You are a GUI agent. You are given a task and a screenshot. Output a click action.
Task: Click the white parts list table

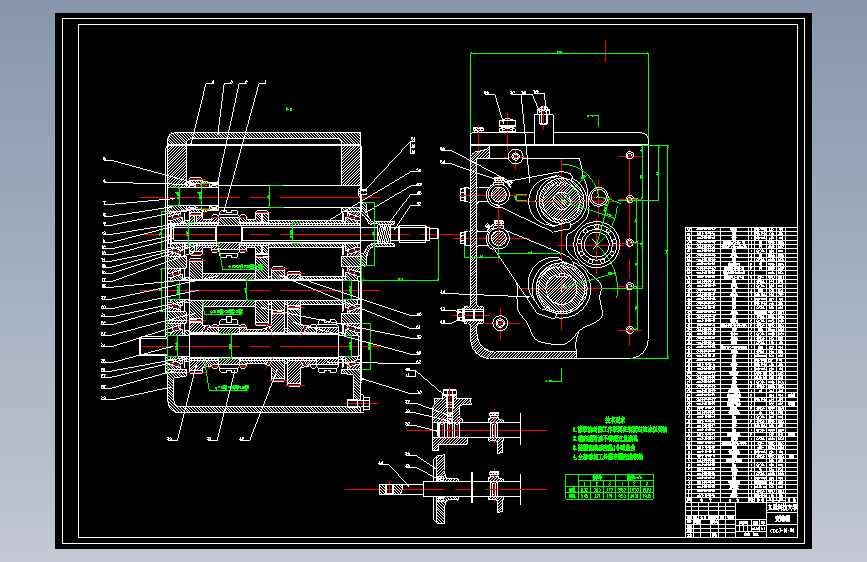pos(741,365)
